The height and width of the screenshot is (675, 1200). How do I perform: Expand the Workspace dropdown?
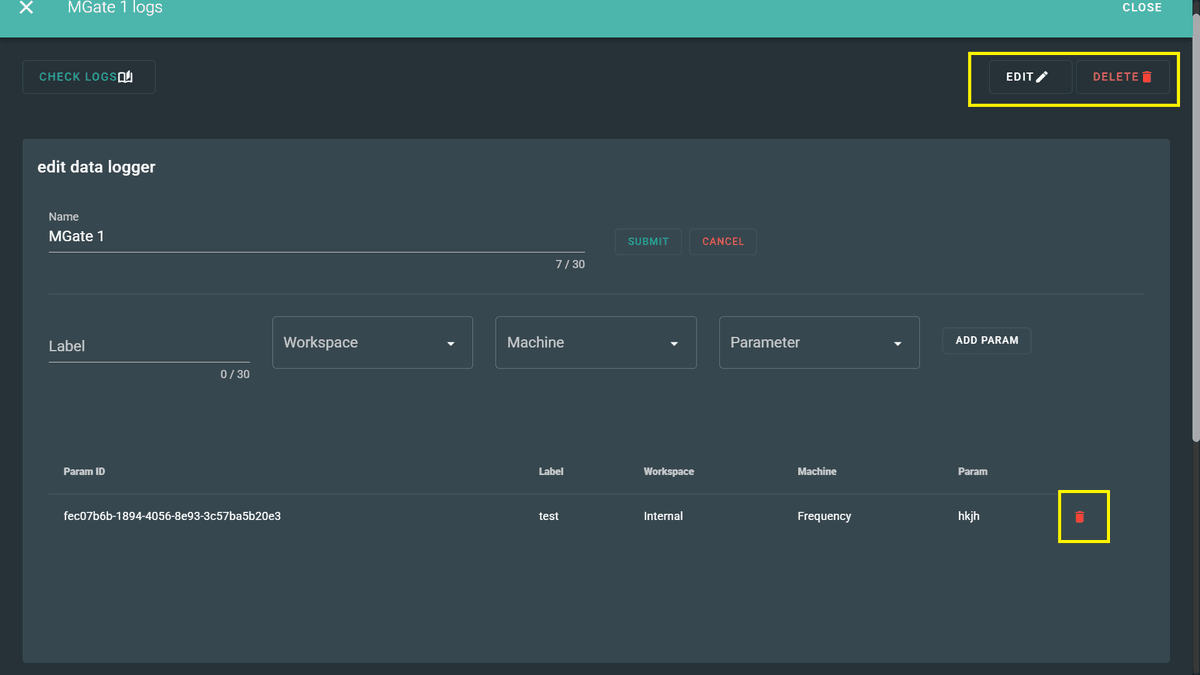[x=372, y=343]
